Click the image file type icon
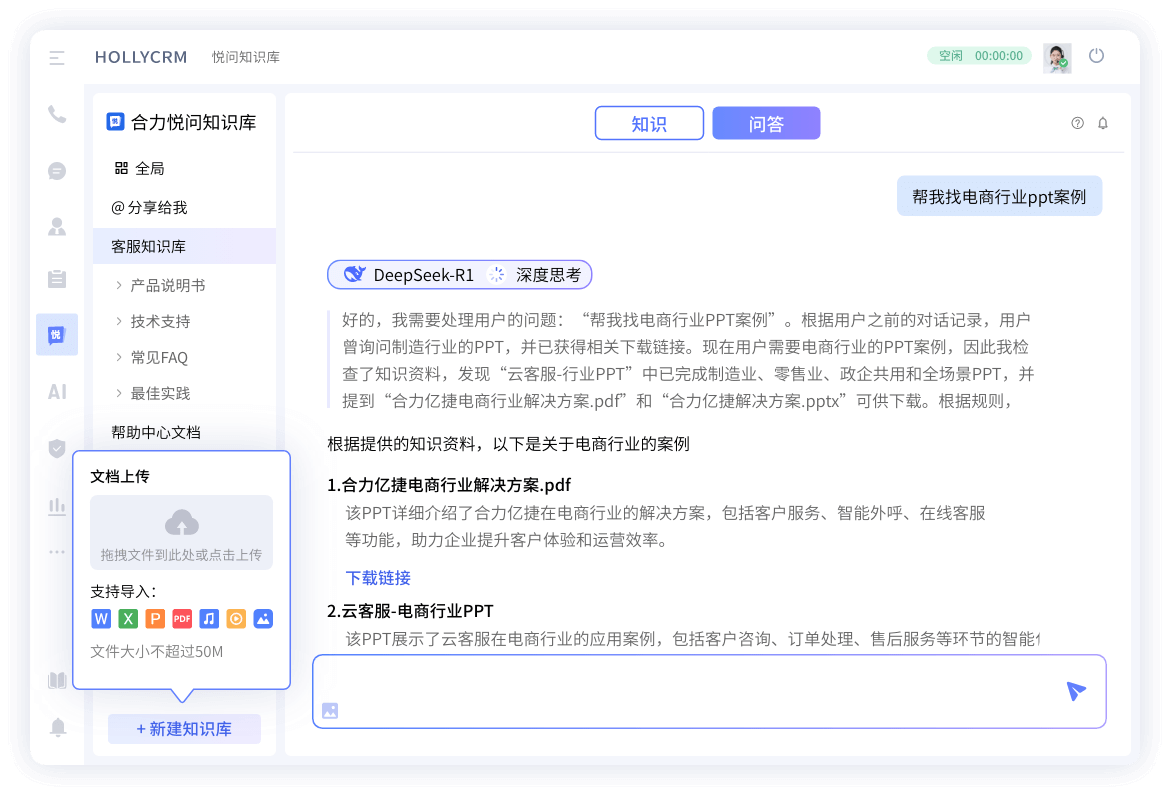The image size is (1170, 795). 263,619
